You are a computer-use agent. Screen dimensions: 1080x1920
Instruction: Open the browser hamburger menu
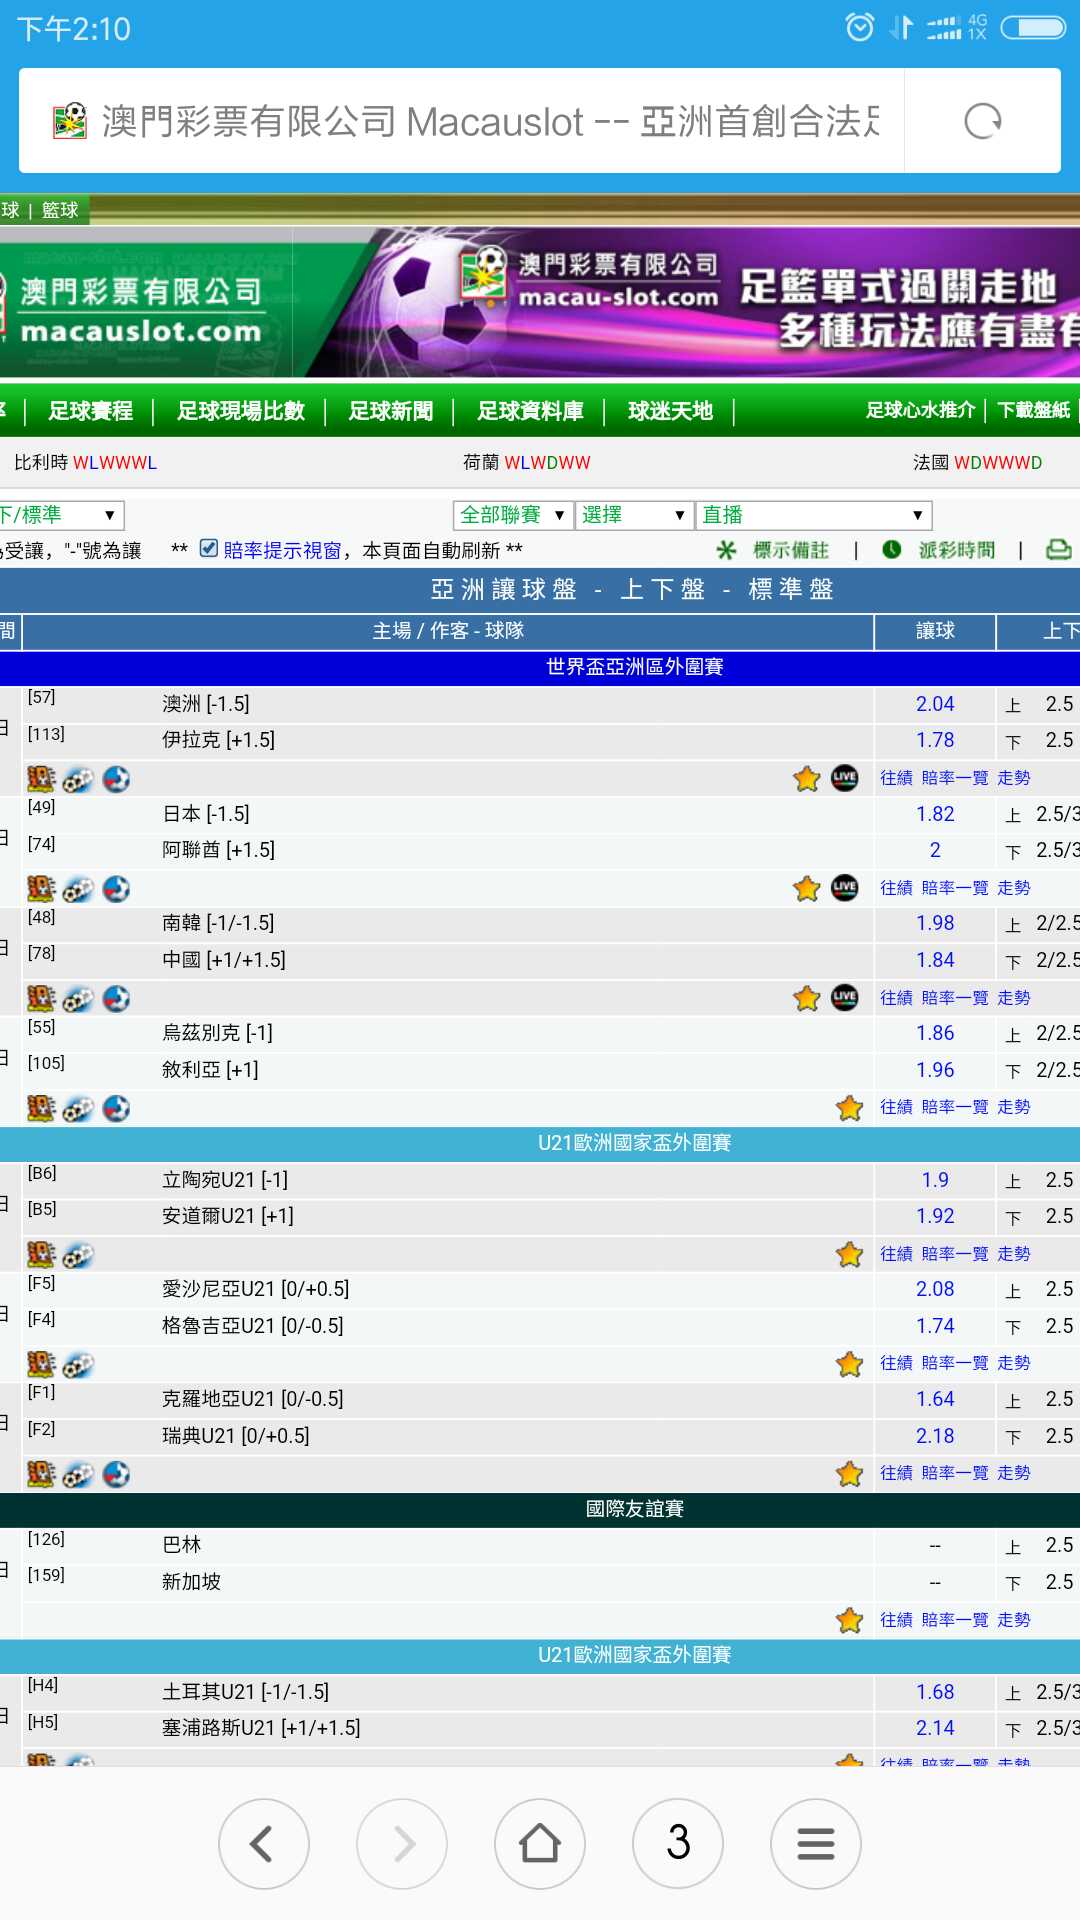pyautogui.click(x=815, y=1843)
